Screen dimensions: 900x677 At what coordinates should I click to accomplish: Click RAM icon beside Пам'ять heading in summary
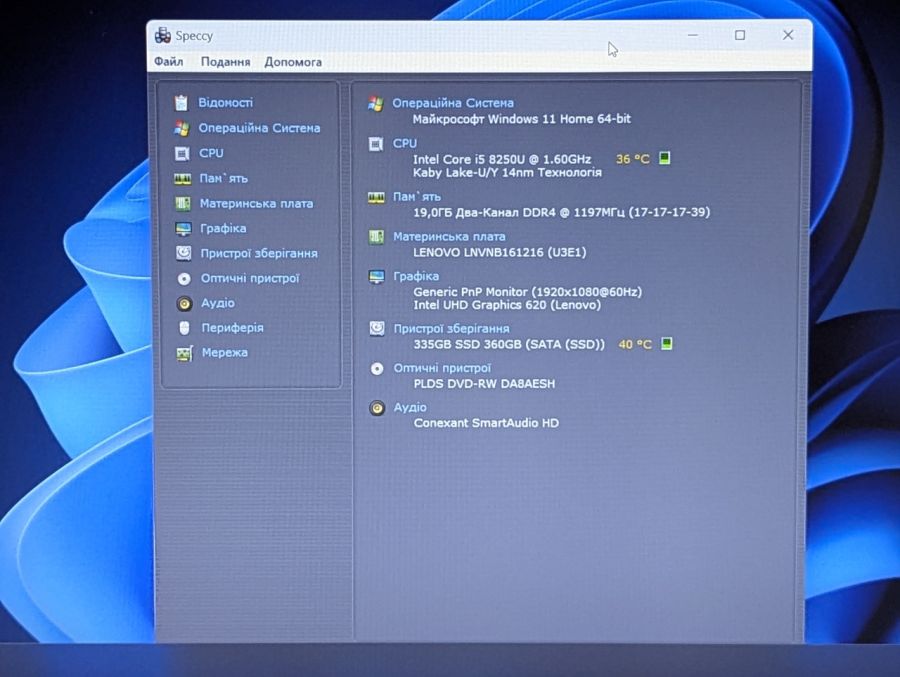point(376,198)
